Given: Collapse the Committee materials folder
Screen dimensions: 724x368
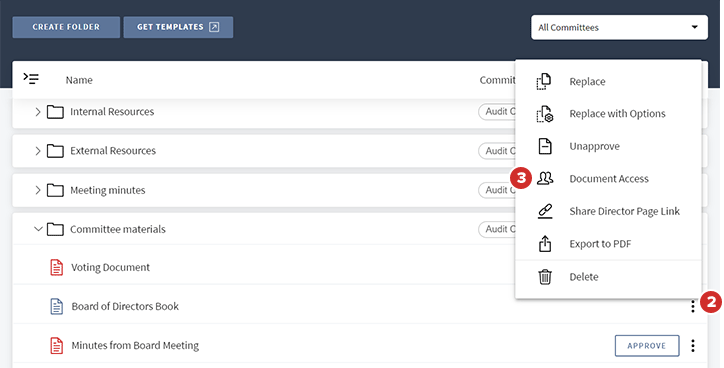Looking at the screenshot, I should tap(38, 229).
